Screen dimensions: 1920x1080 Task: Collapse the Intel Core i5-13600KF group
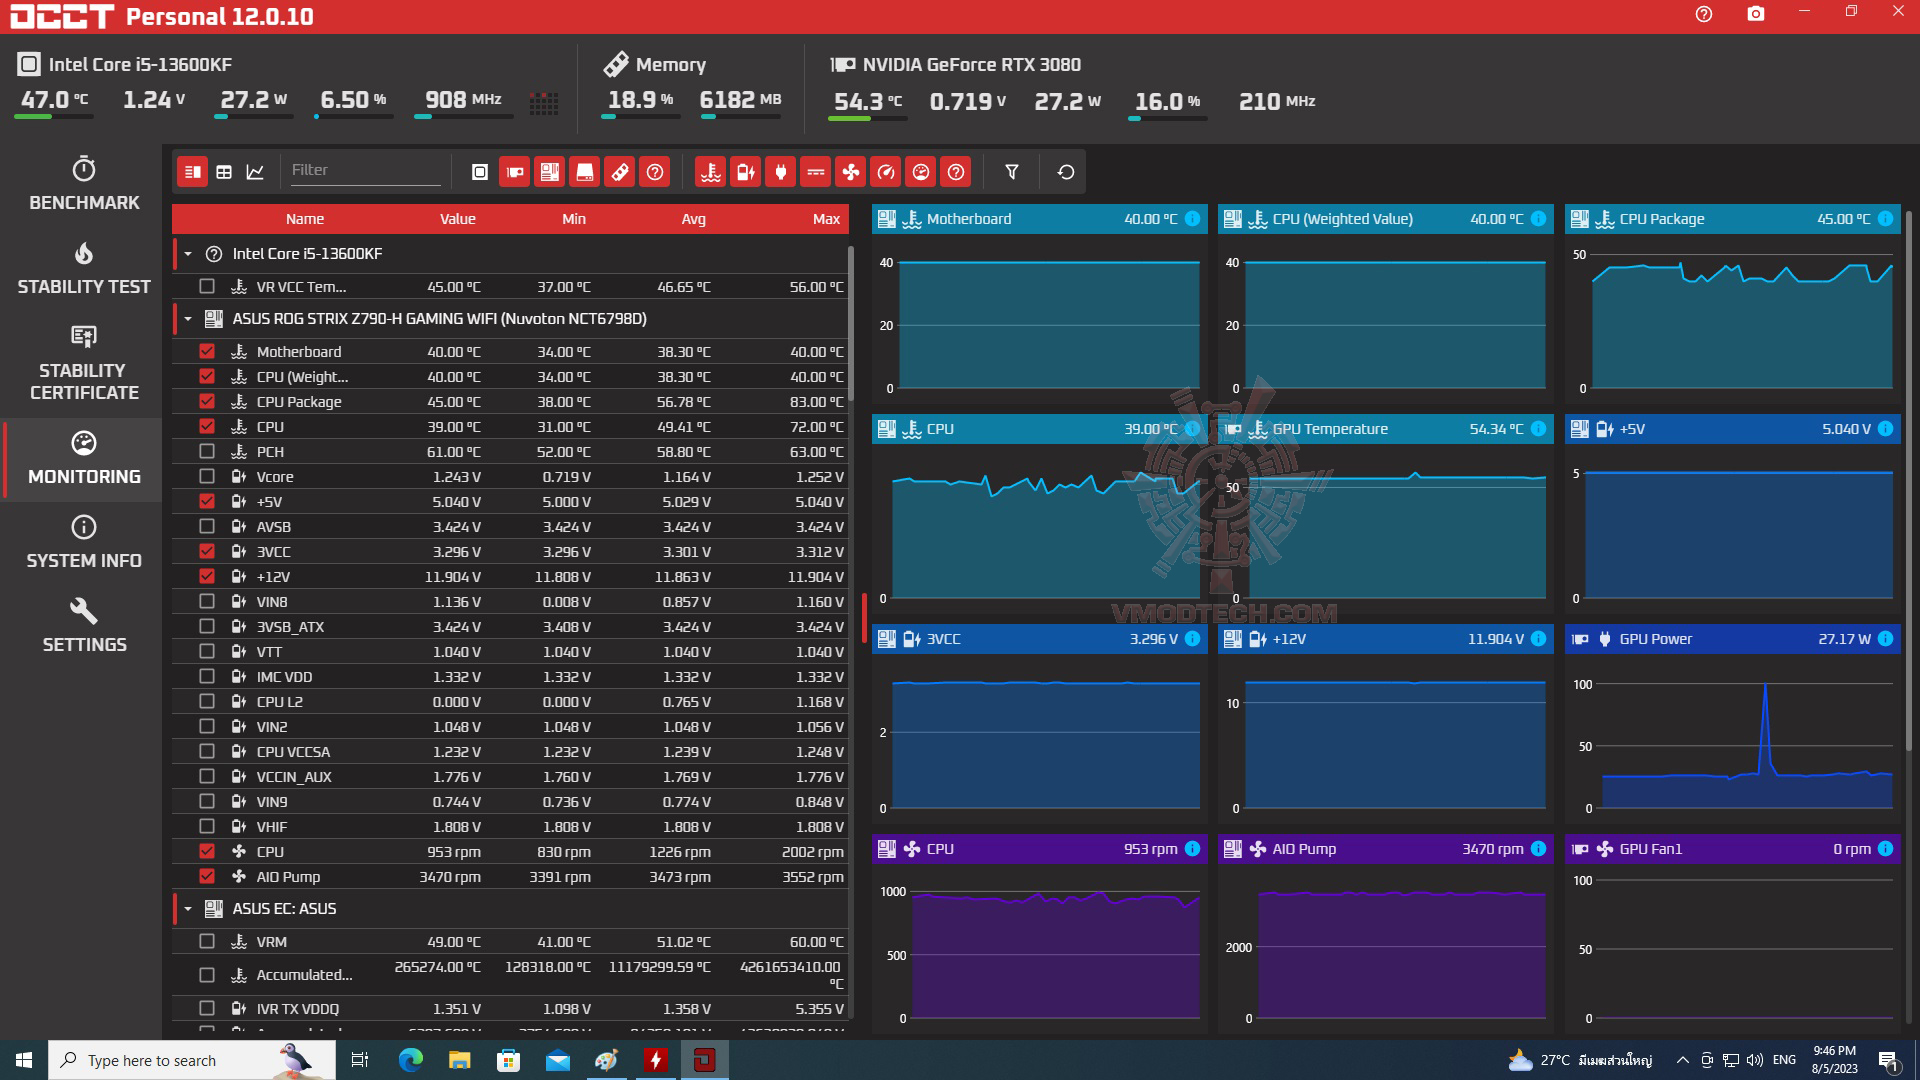188,254
